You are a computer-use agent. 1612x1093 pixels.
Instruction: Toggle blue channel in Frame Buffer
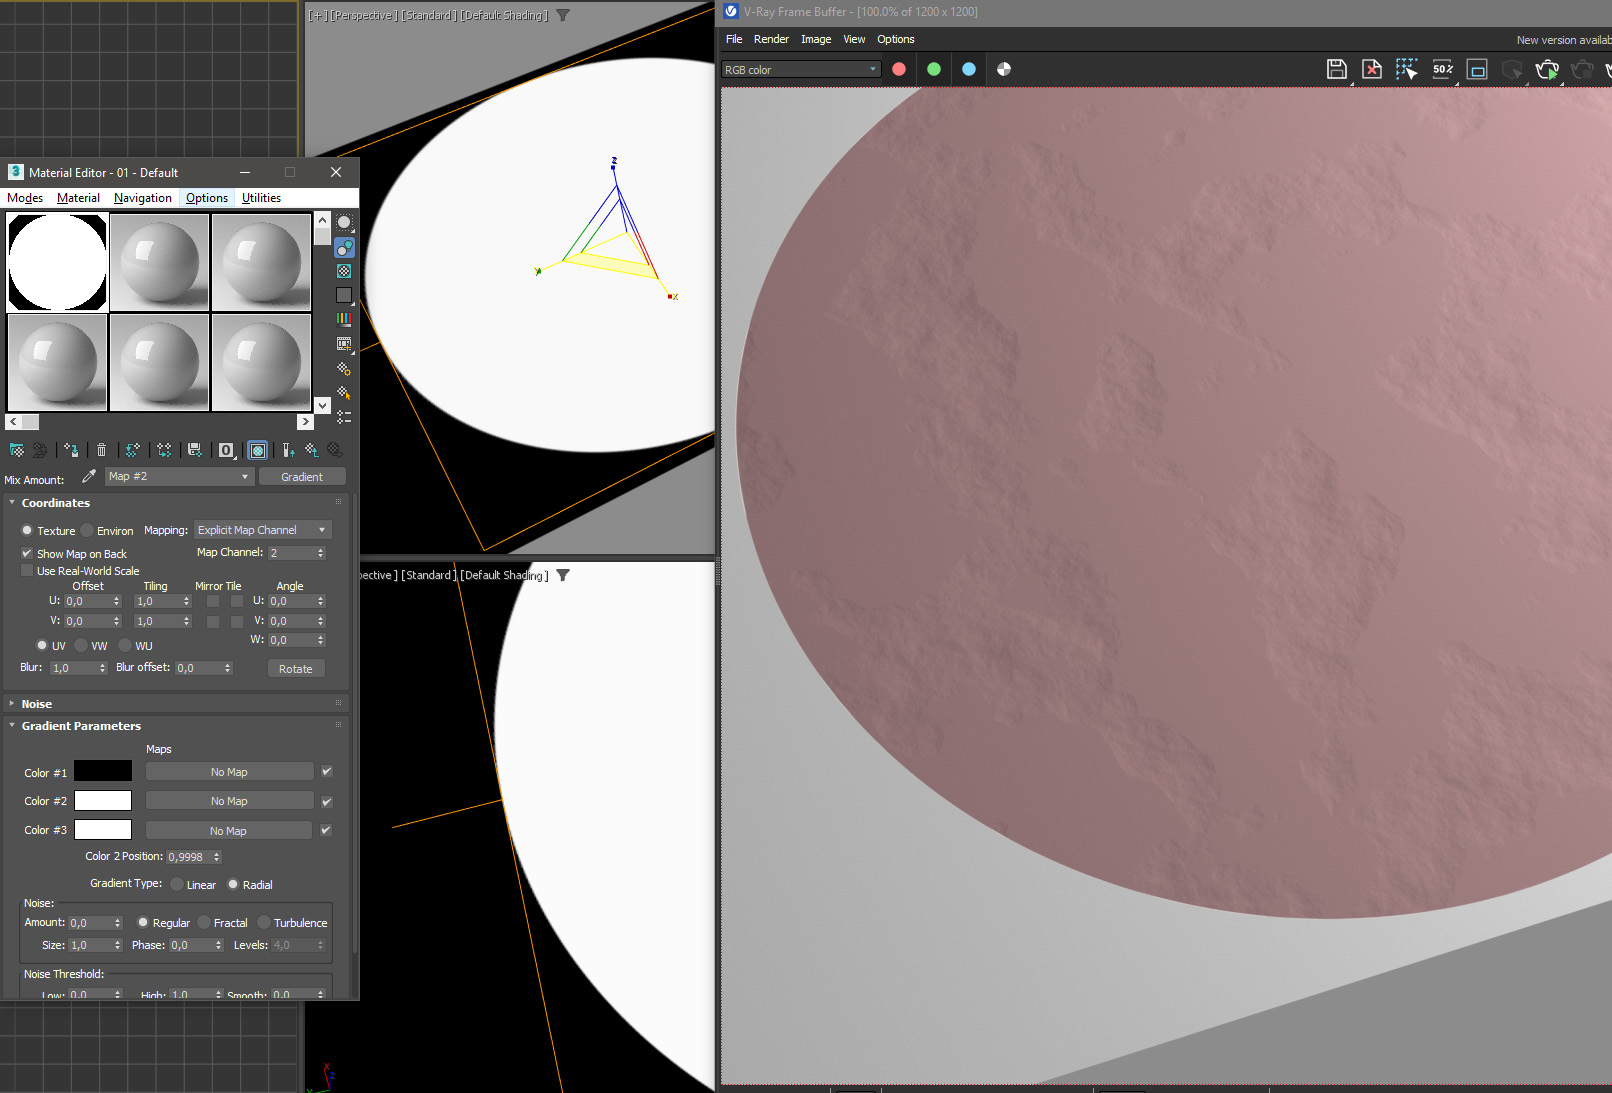point(969,69)
